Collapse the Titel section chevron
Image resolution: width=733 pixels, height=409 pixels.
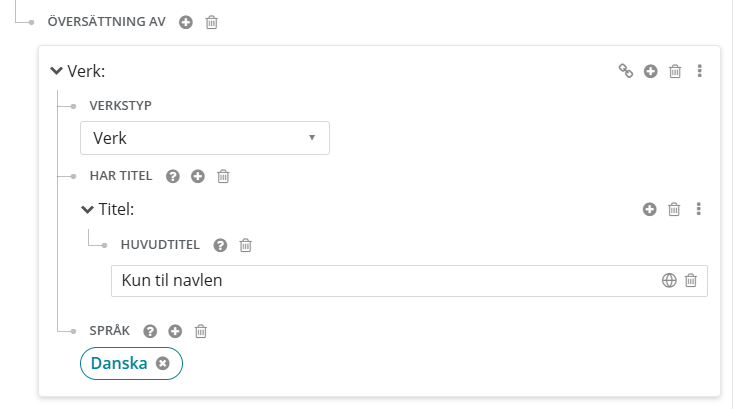point(87,209)
